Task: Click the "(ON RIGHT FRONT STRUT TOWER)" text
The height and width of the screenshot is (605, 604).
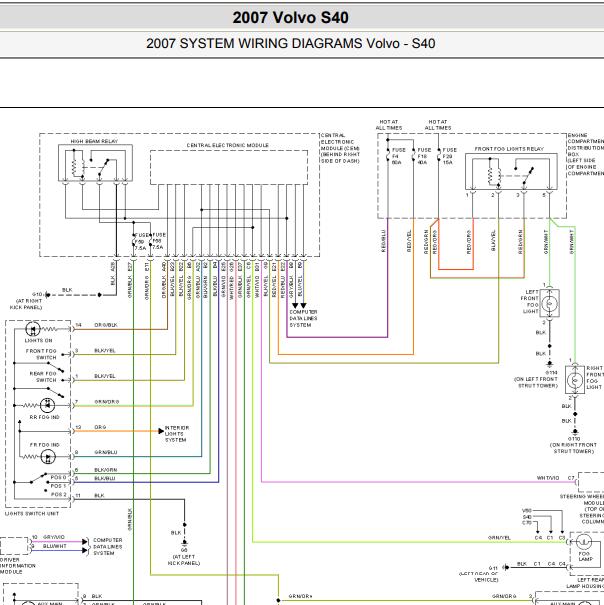Action: click(574, 448)
